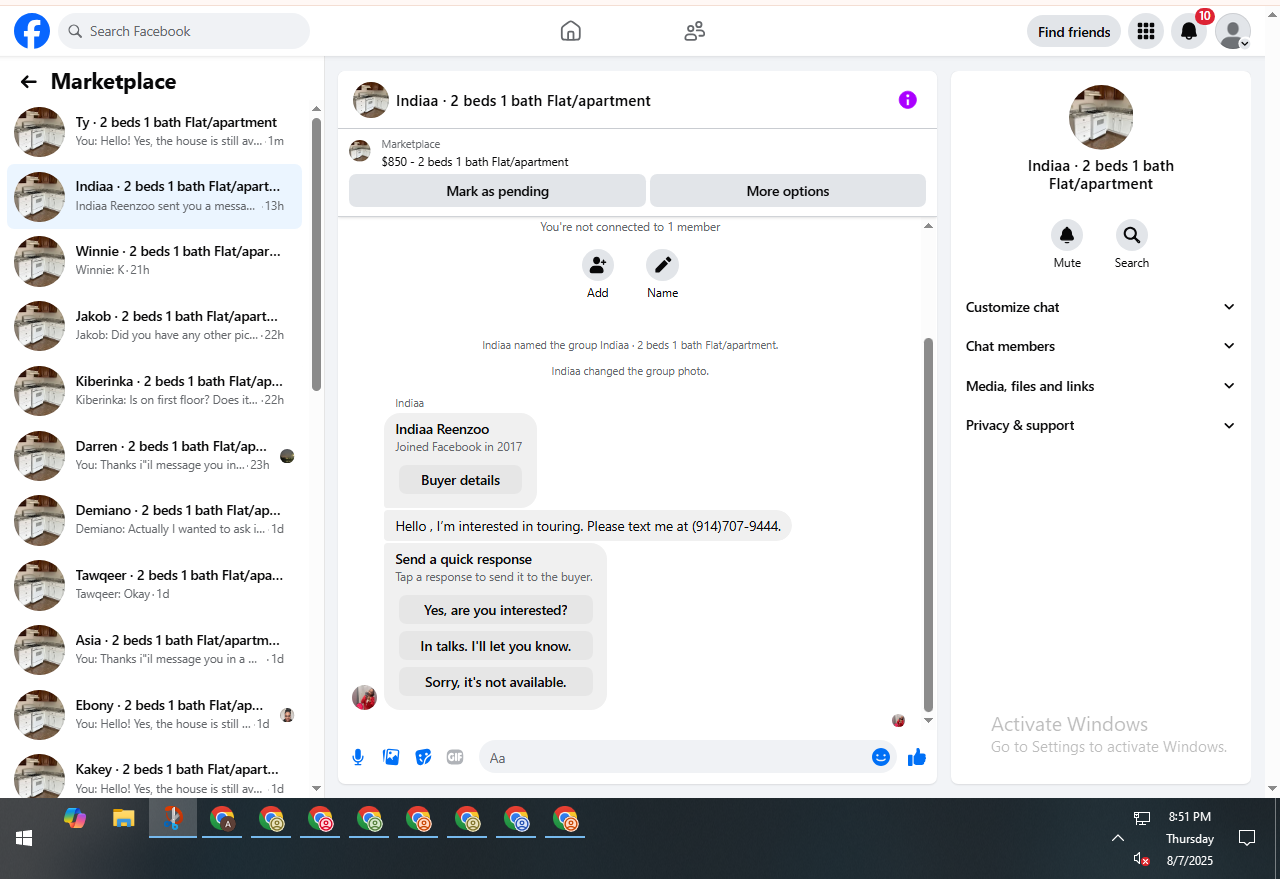Click the Mark as pending button
Image resolution: width=1280 pixels, height=879 pixels.
pyautogui.click(x=497, y=191)
